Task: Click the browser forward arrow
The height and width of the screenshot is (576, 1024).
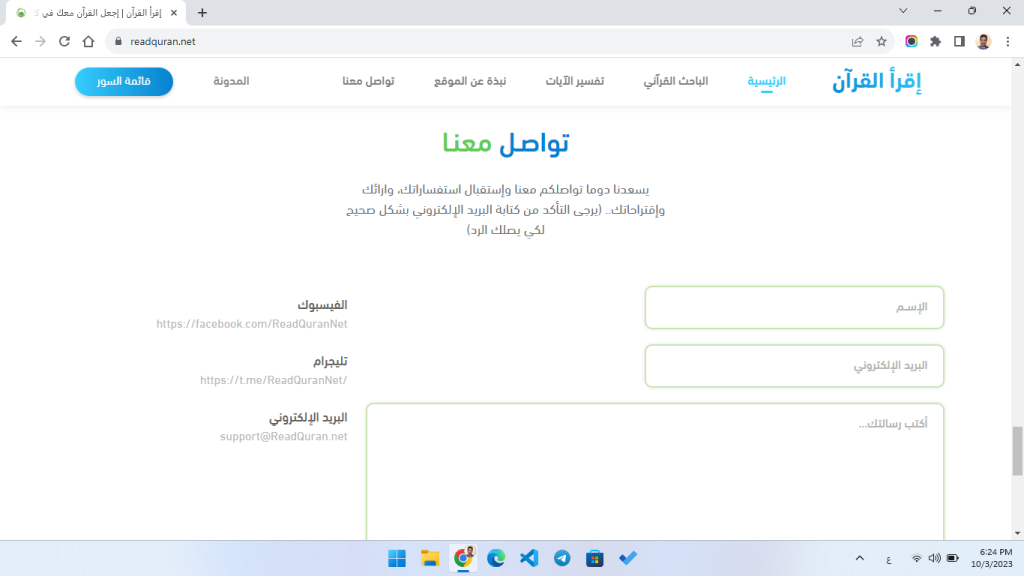Action: pos(40,41)
